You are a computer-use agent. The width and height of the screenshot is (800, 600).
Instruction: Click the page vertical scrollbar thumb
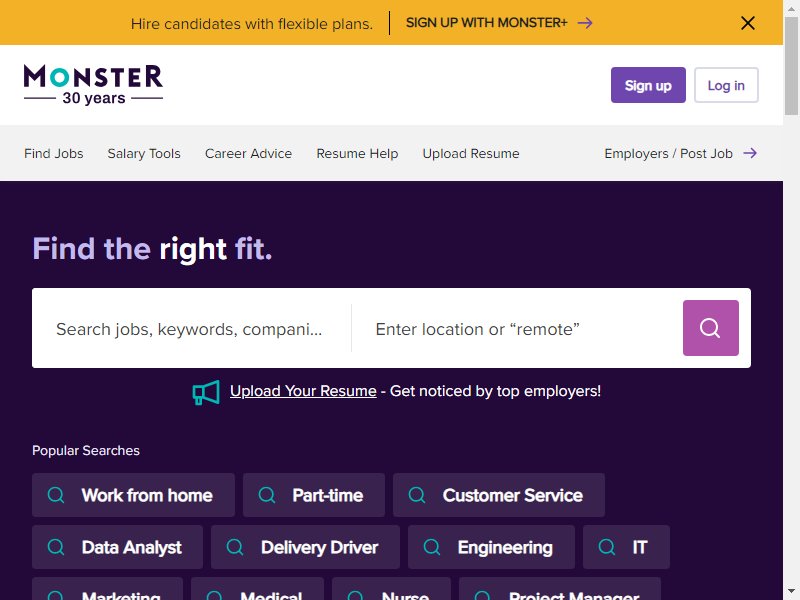(x=791, y=66)
